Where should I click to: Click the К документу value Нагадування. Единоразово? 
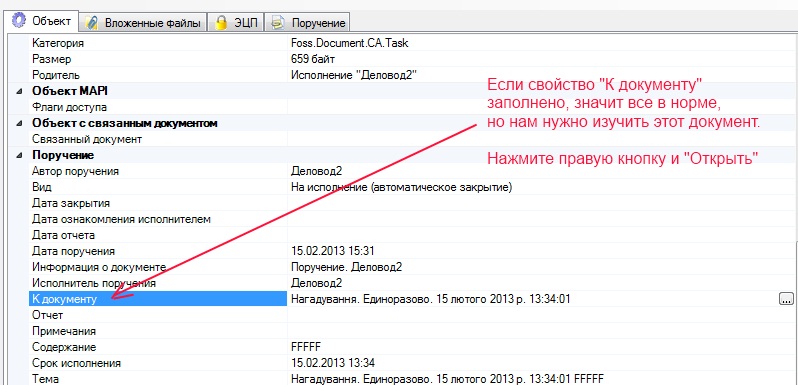[431, 299]
